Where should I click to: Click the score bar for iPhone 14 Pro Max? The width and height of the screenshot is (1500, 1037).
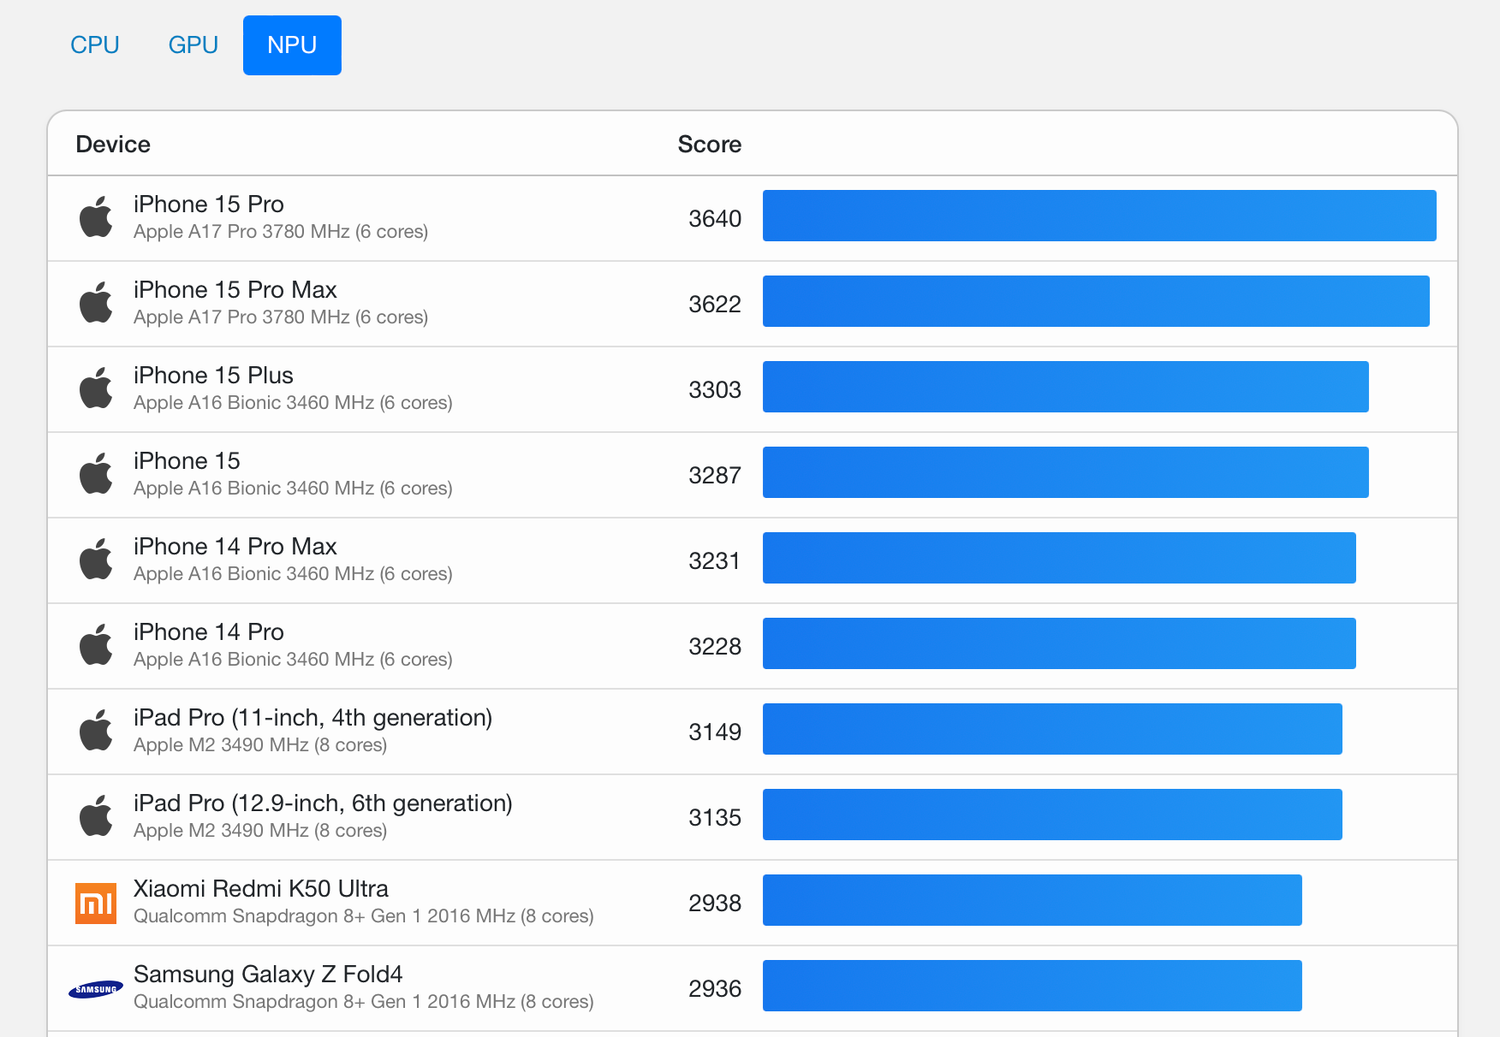pyautogui.click(x=1059, y=558)
